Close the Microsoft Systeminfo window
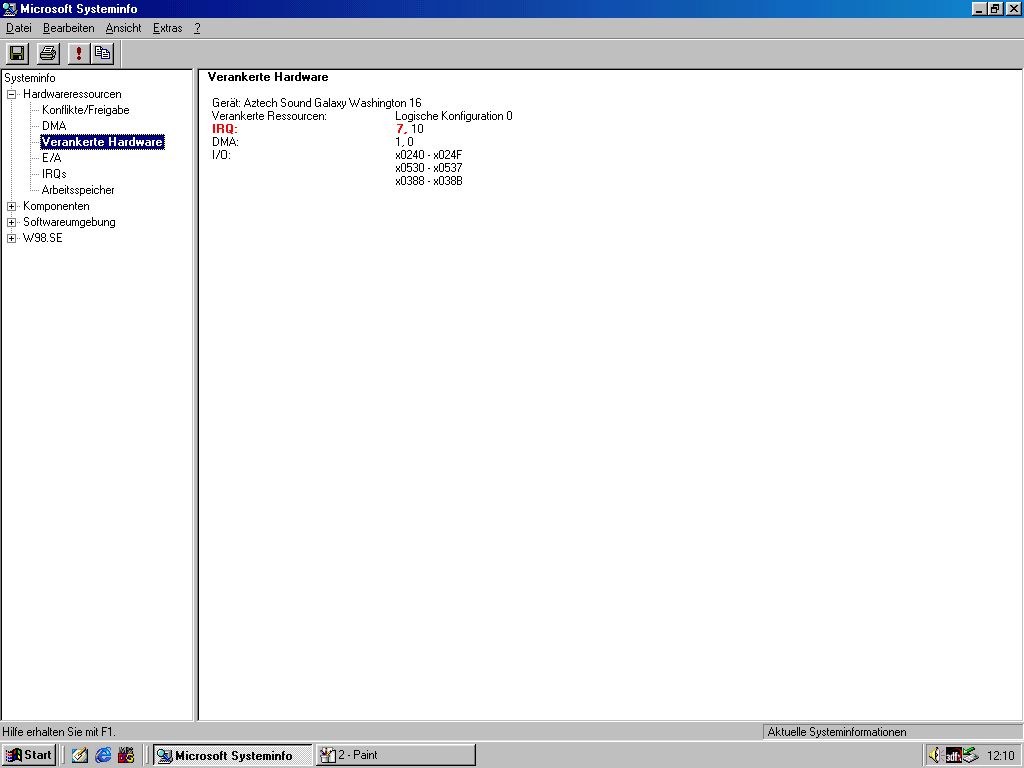Image resolution: width=1024 pixels, height=768 pixels. pos(1013,8)
